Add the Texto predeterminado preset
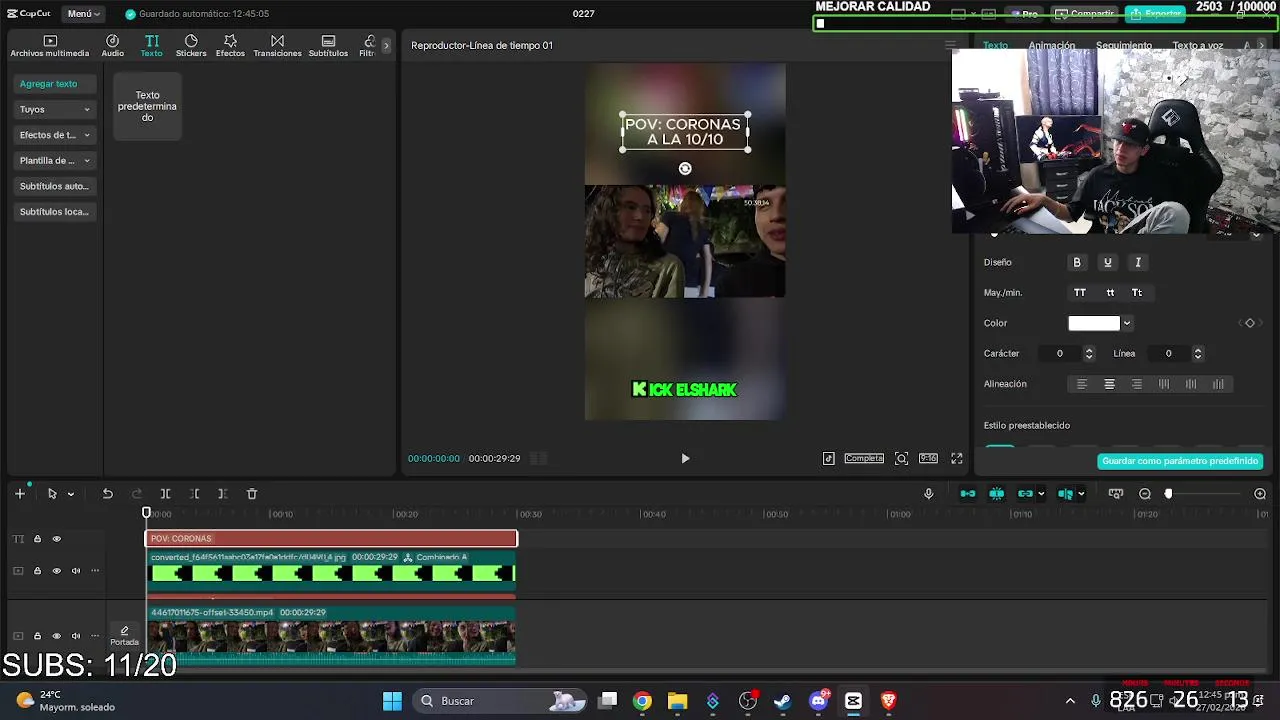This screenshot has width=1280, height=720. coord(147,106)
